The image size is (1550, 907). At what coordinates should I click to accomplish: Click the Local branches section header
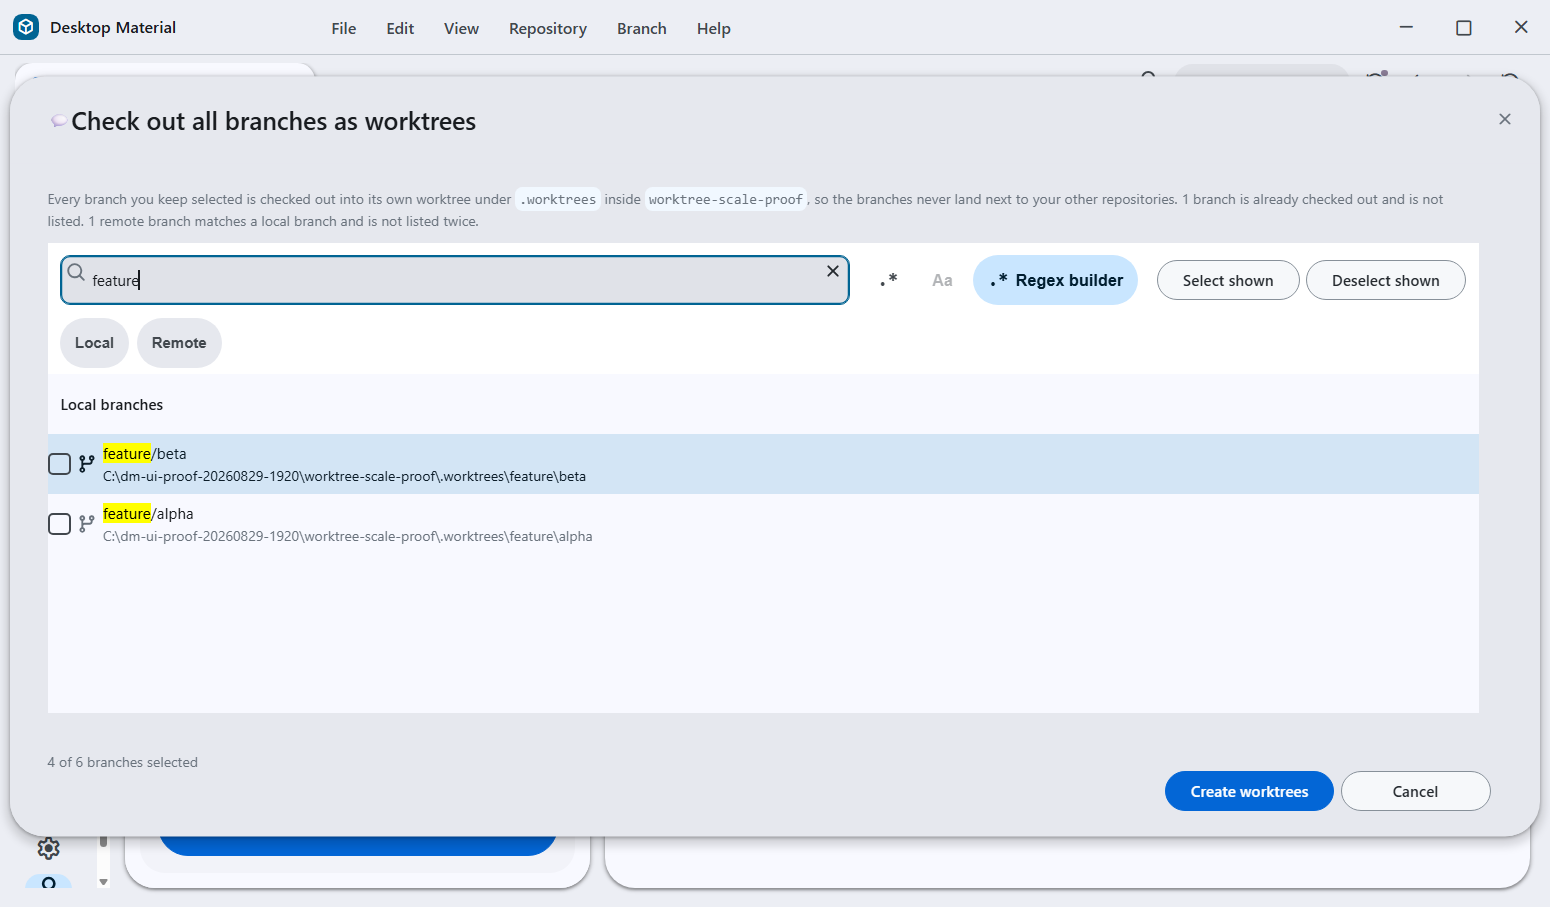point(112,405)
